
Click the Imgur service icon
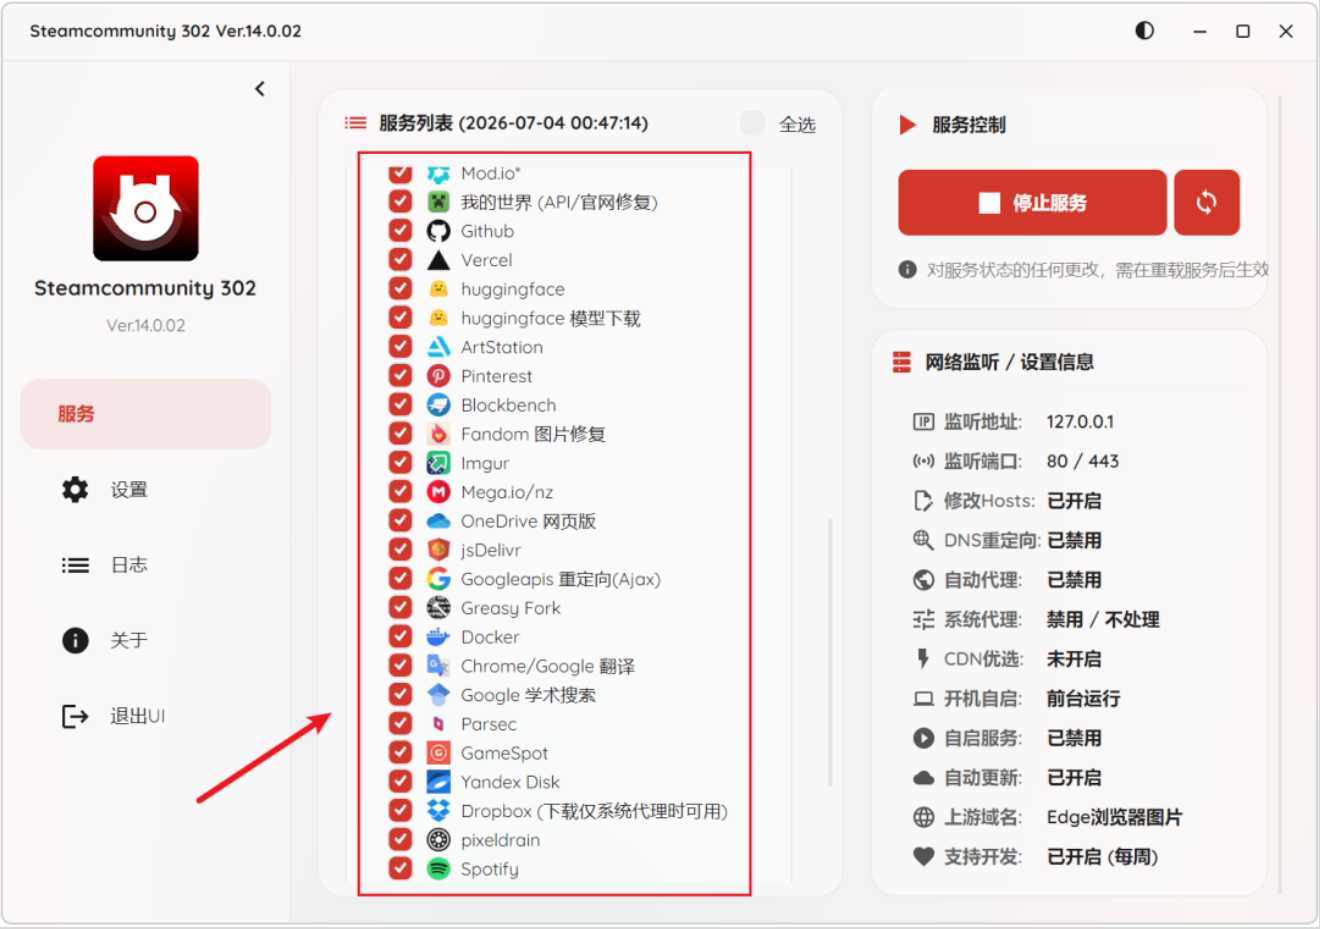click(438, 463)
